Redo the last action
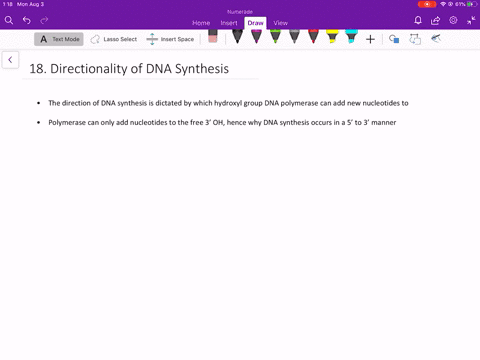The width and height of the screenshot is (480, 360). click(44, 20)
